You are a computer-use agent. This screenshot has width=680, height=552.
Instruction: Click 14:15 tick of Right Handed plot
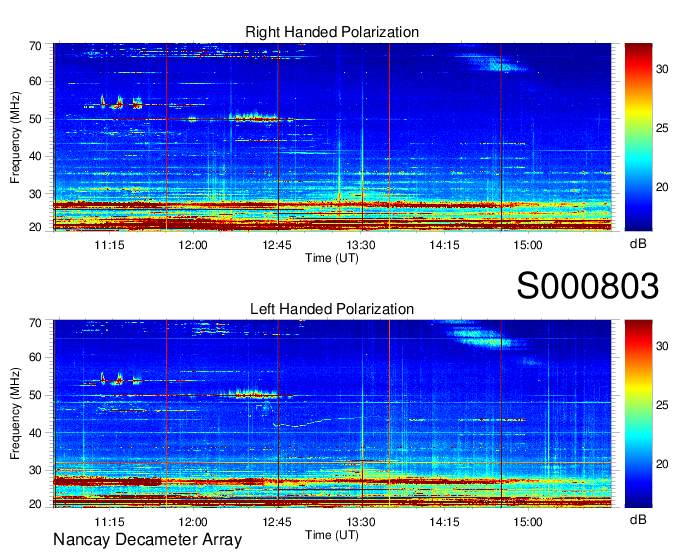pyautogui.click(x=444, y=245)
